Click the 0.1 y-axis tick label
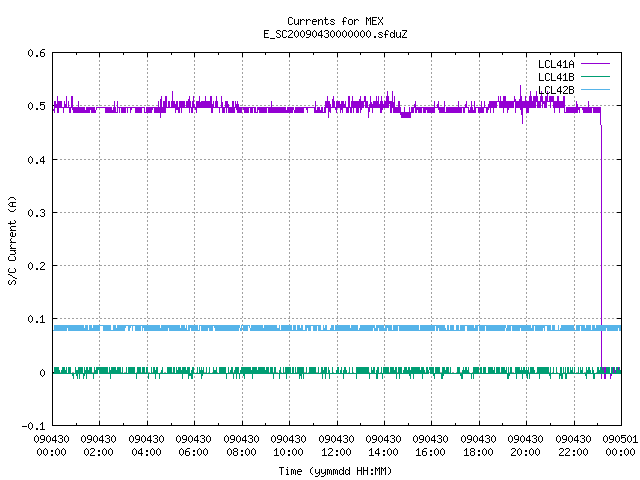This screenshot has height=480, width=640. [36, 319]
